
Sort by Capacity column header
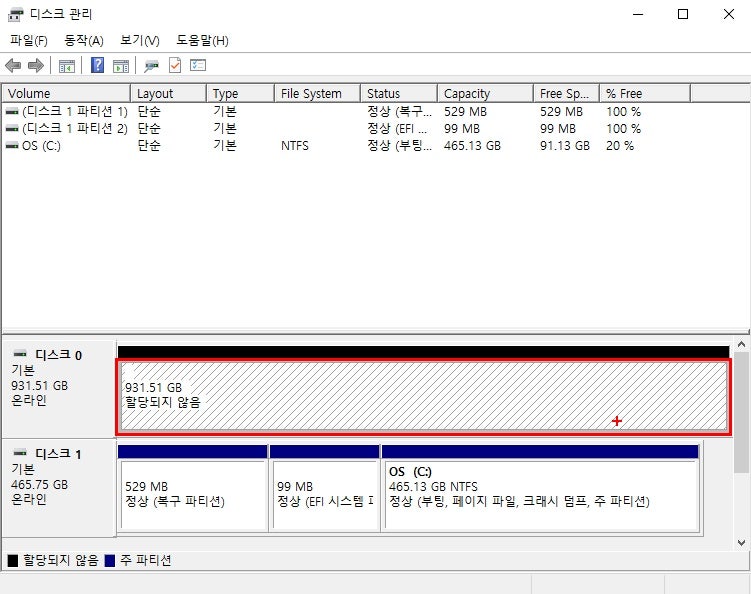point(485,93)
